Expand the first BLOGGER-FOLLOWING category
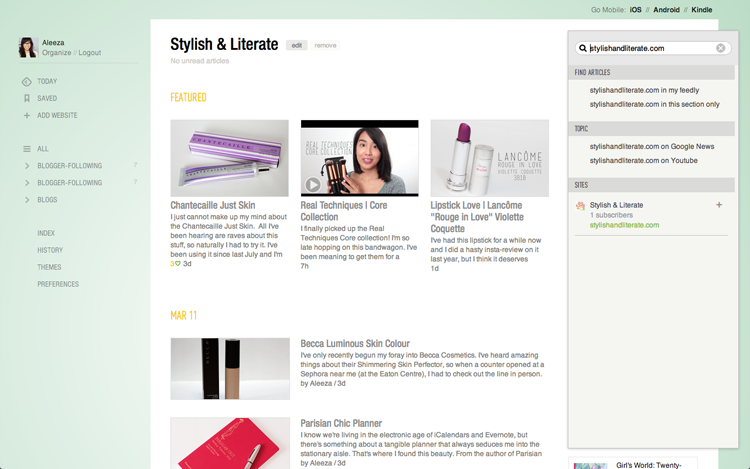 coord(27,166)
